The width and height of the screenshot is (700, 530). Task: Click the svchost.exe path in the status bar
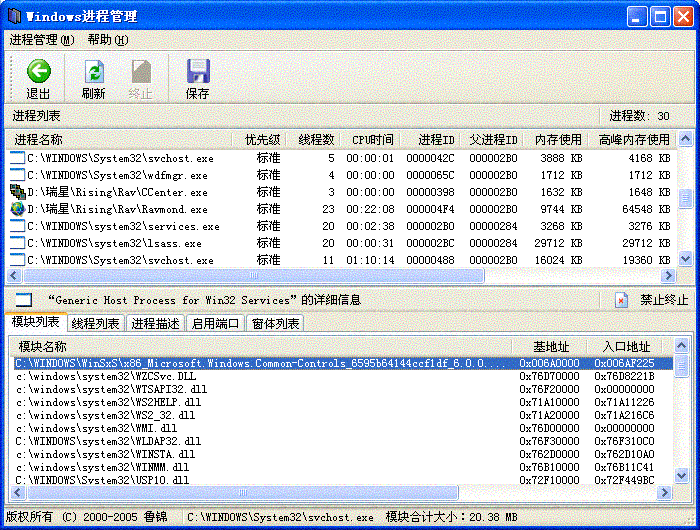pyautogui.click(x=280, y=517)
